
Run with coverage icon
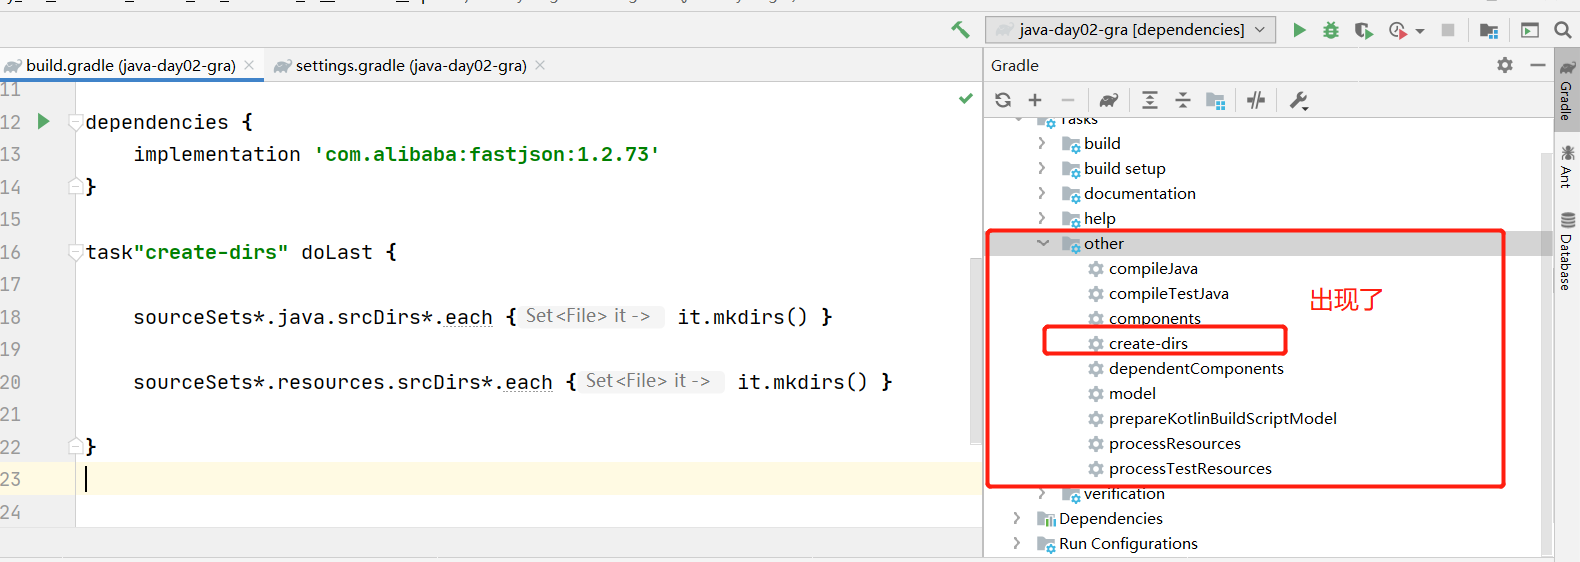click(1363, 30)
